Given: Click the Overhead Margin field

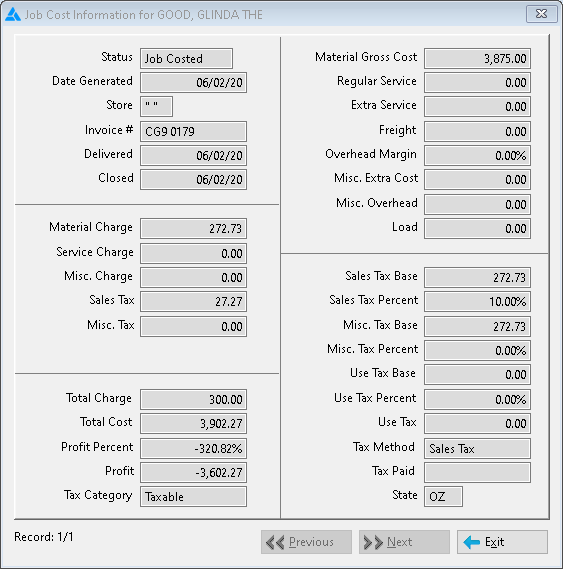Looking at the screenshot, I should [477, 155].
